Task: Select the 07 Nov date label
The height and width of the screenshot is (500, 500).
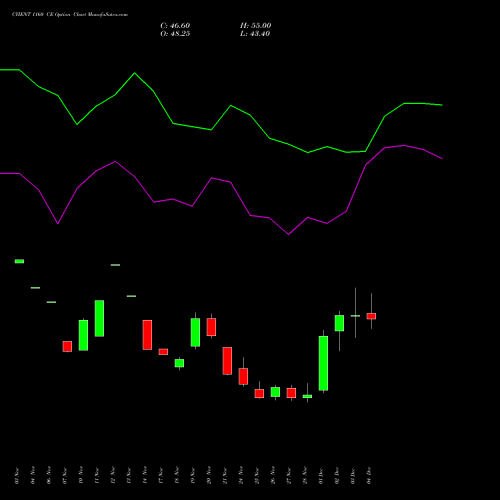Action: click(65, 476)
